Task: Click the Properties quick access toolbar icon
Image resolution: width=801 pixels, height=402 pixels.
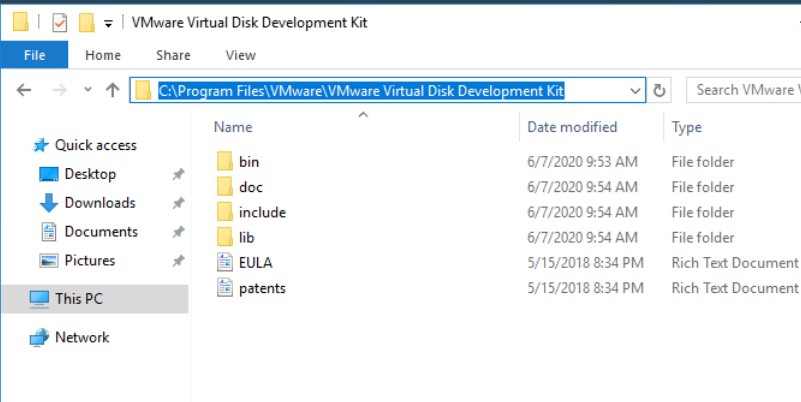Action: 60,23
